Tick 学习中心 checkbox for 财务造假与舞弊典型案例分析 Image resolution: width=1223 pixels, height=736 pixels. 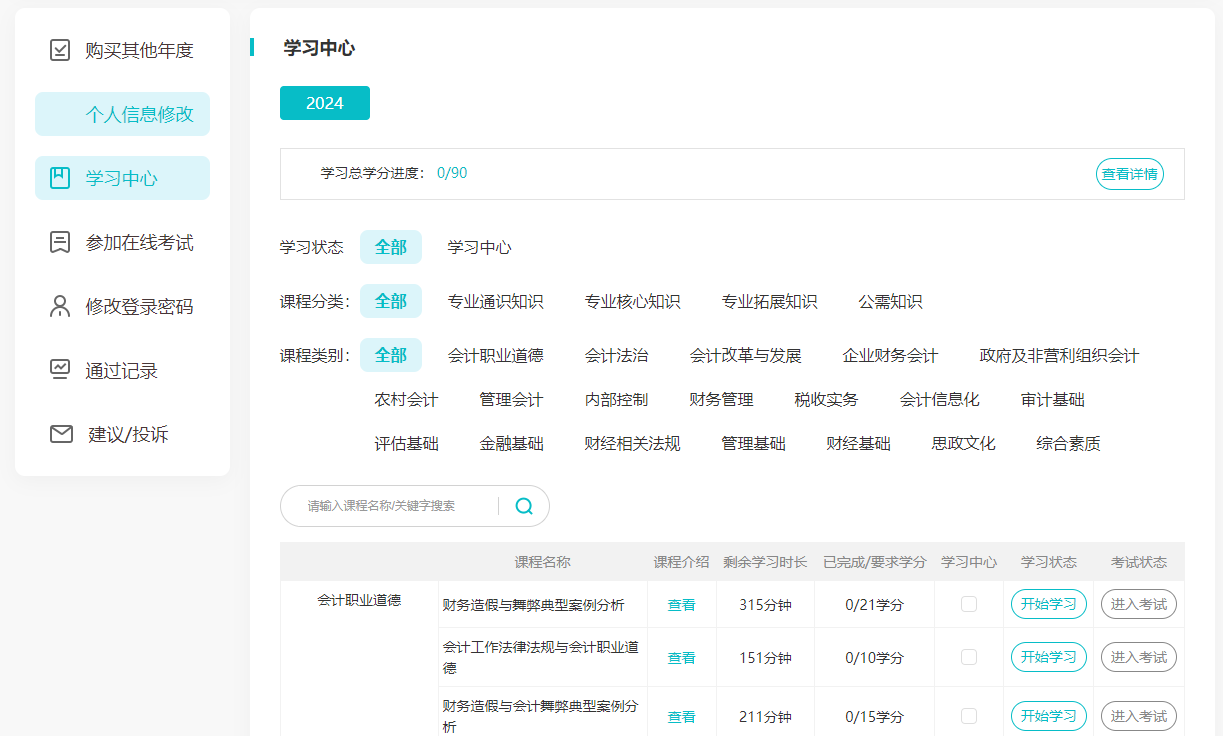[968, 604]
